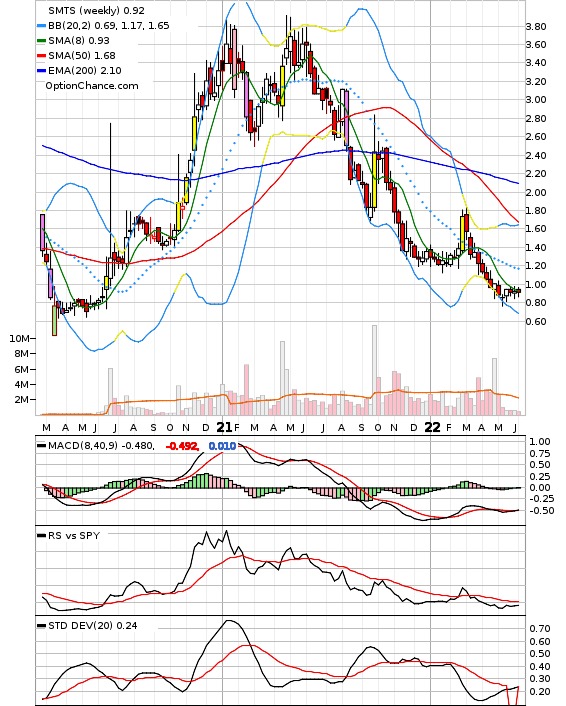
Task: Click the 0.60 price axis label
Action: click(x=536, y=321)
